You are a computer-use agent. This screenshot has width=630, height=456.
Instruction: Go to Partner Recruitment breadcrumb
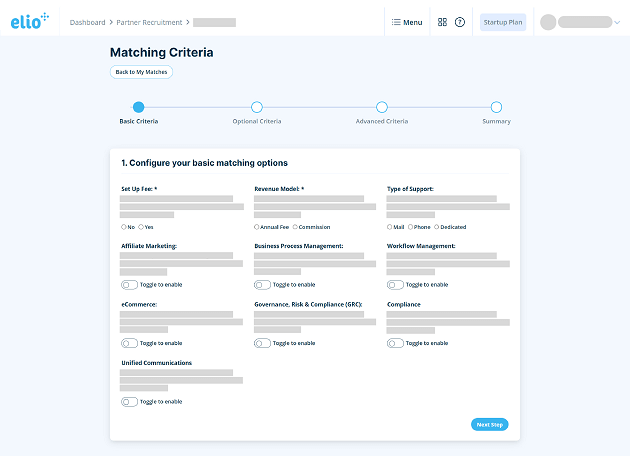(149, 22)
